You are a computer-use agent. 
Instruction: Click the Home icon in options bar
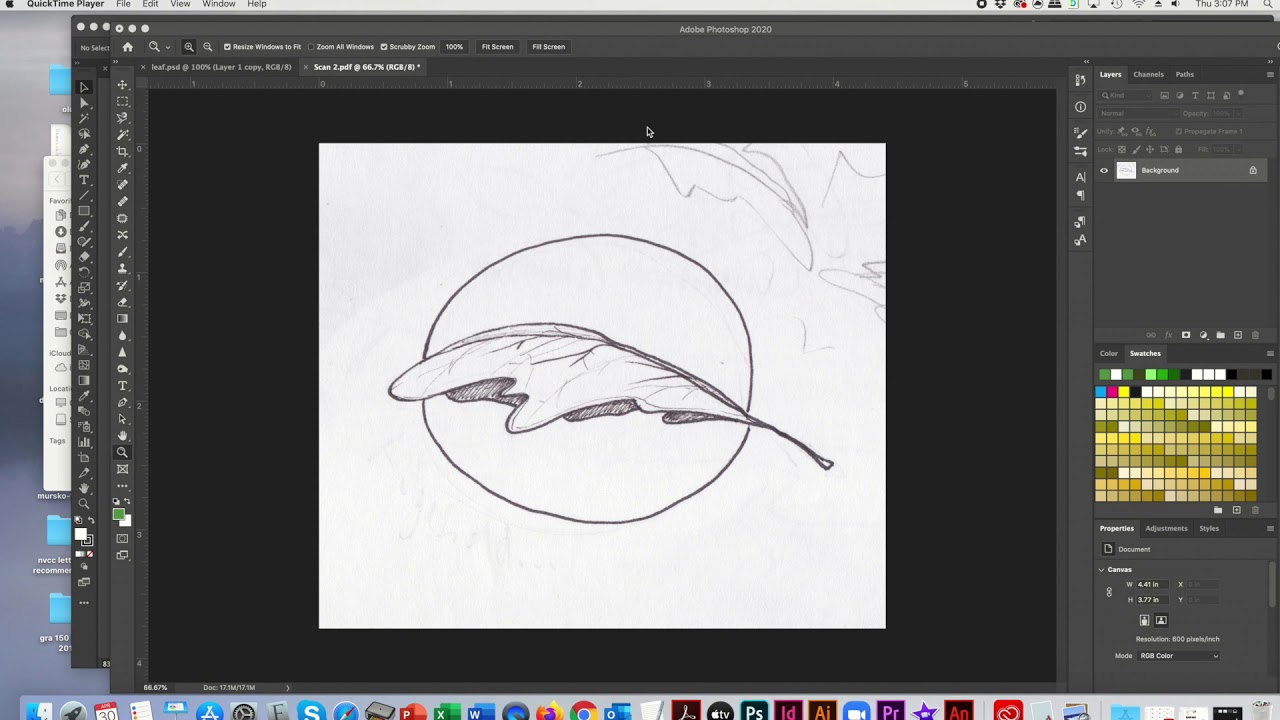pyautogui.click(x=127, y=47)
